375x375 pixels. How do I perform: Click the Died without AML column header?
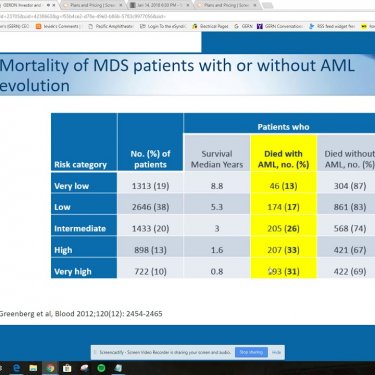click(x=346, y=153)
